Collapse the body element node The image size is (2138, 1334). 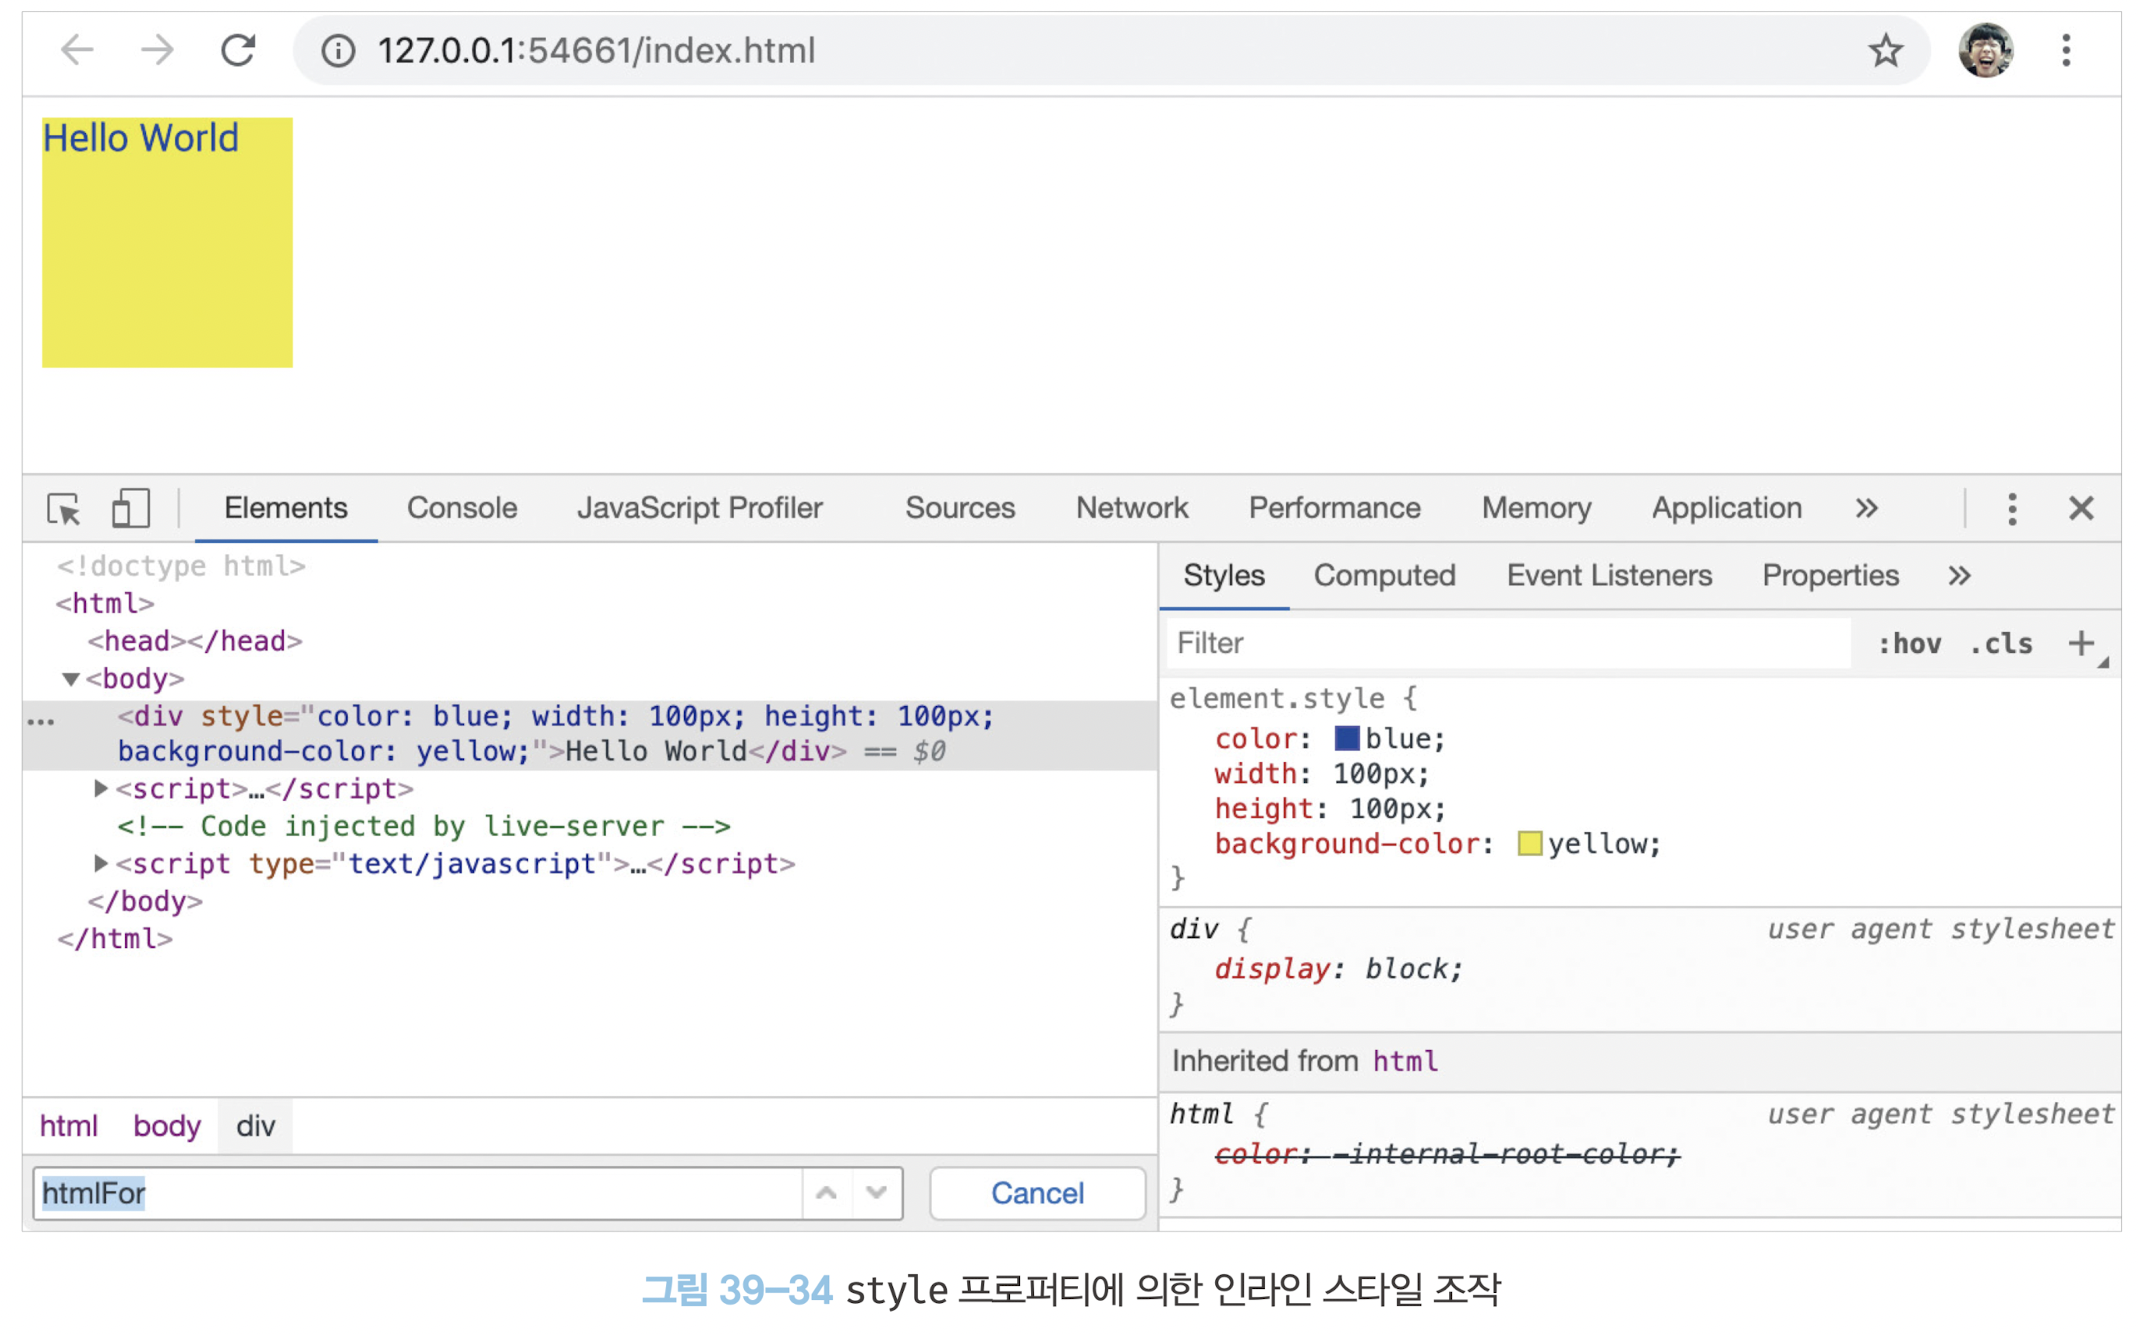pyautogui.click(x=71, y=680)
